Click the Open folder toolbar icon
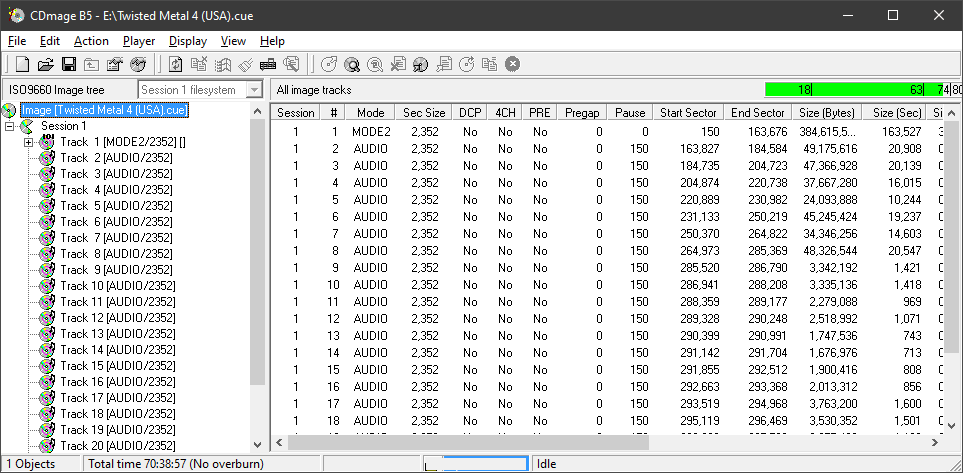The height and width of the screenshot is (473, 963). tap(45, 64)
